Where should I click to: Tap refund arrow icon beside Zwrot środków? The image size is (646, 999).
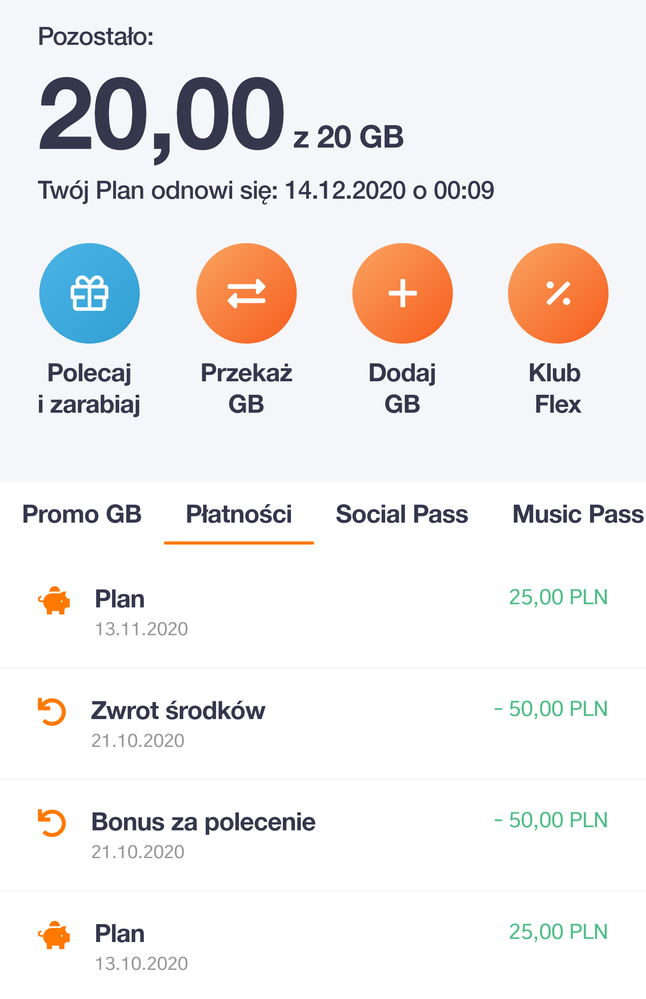pos(51,712)
